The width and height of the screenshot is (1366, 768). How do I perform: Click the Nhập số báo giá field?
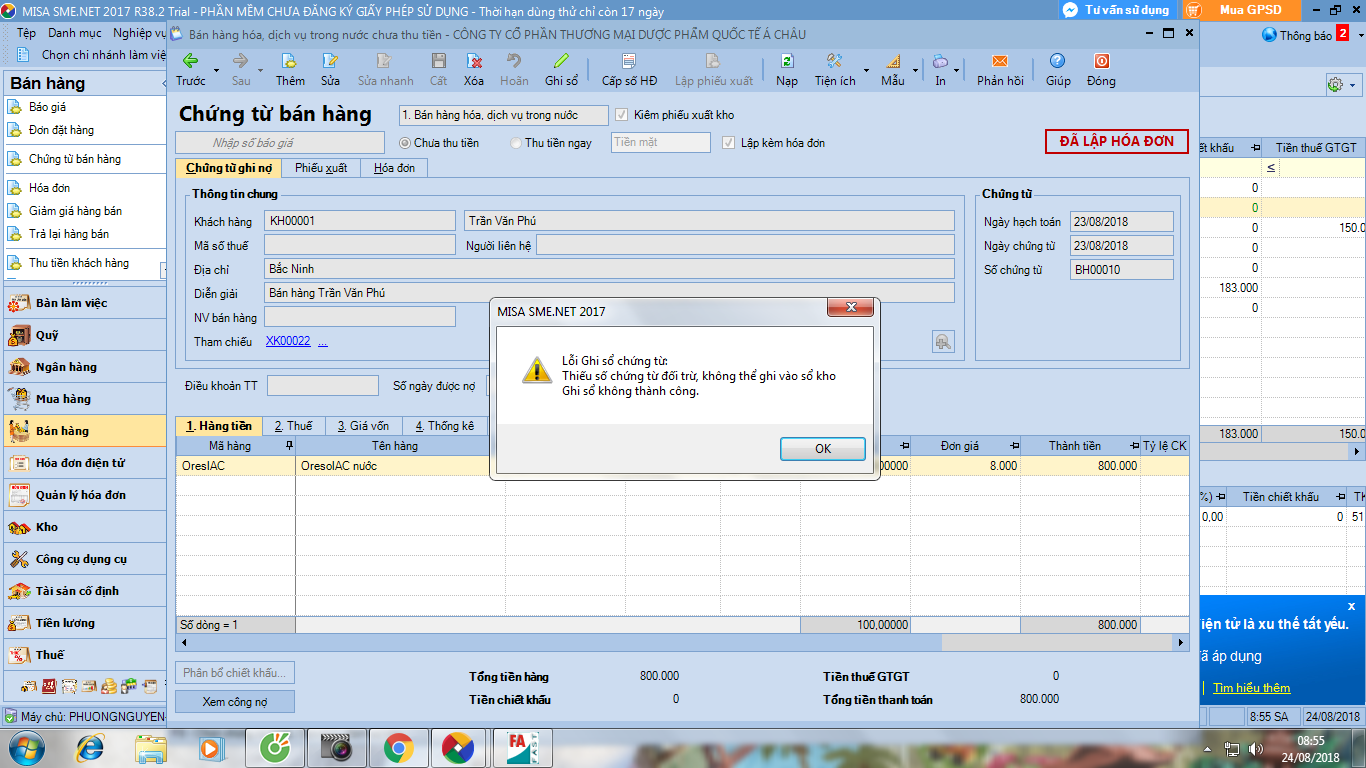[x=279, y=143]
